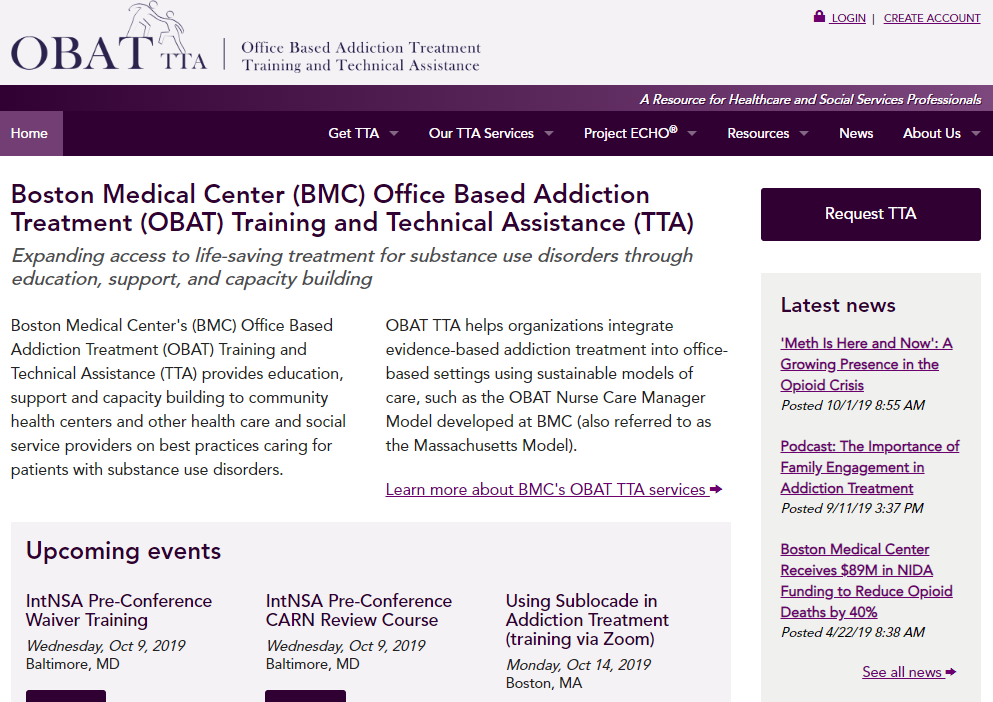
Task: Open Podcast: Importance of Family Engagement article
Action: point(870,468)
